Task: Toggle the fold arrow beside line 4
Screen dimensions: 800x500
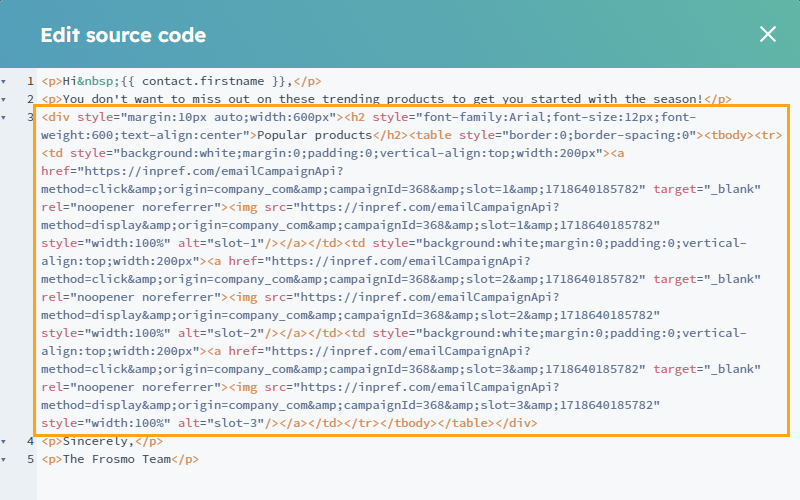Action: pos(4,441)
